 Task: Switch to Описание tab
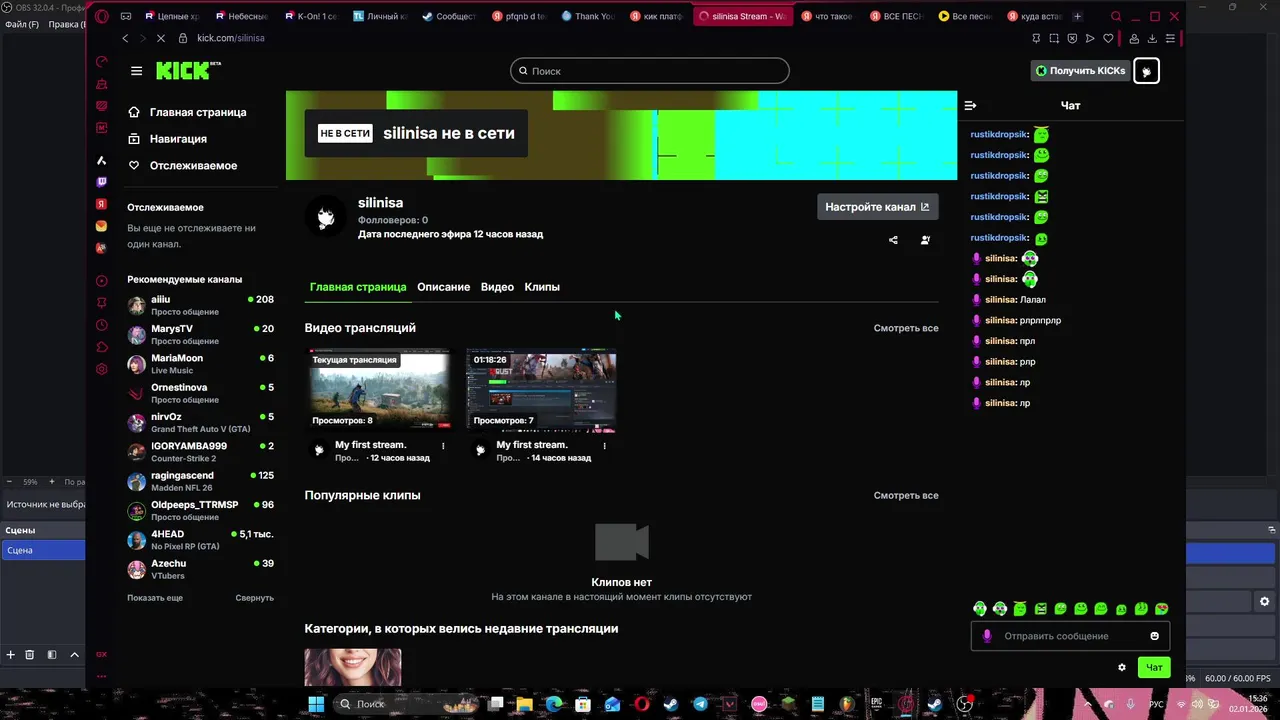click(443, 287)
